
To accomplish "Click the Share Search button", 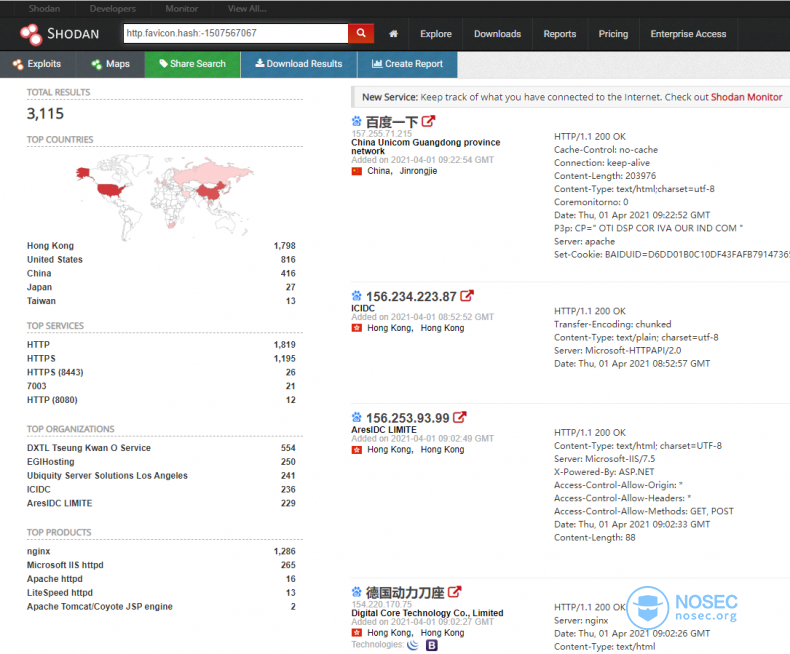I will pos(192,64).
